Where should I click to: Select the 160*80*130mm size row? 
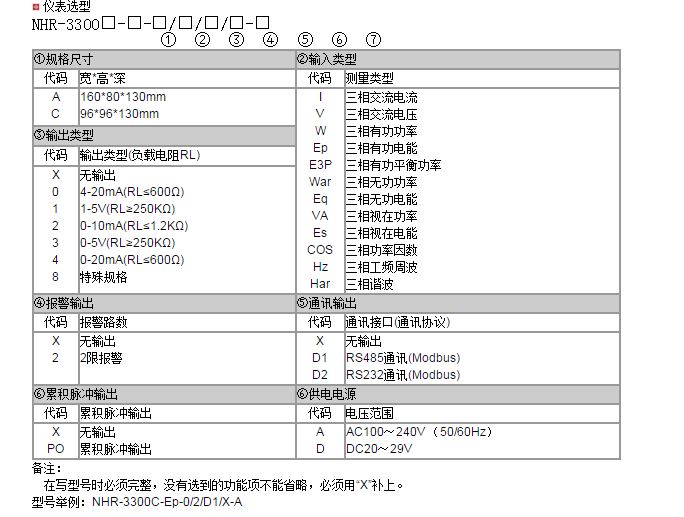[x=123, y=97]
